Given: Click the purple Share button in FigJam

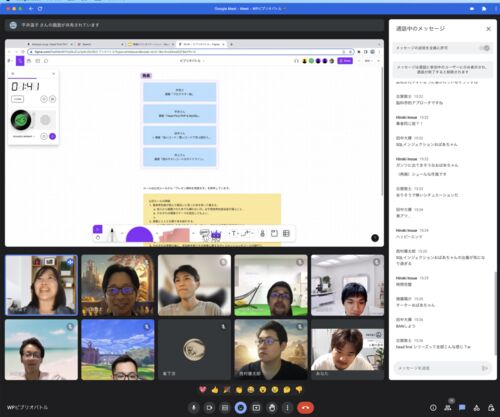Looking at the screenshot, I should click(x=345, y=61).
